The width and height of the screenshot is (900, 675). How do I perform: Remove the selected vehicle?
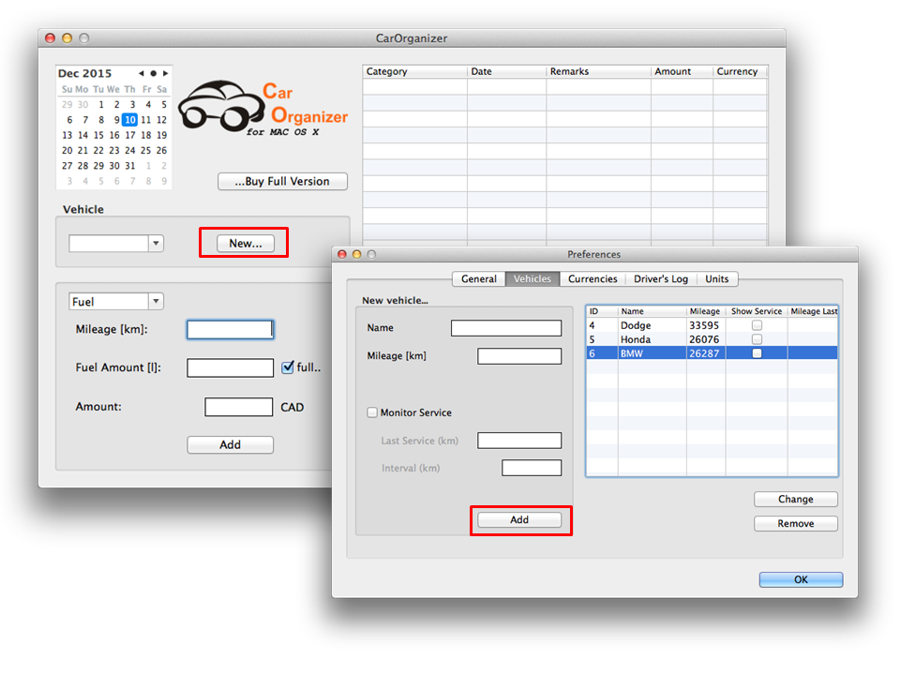click(x=795, y=523)
